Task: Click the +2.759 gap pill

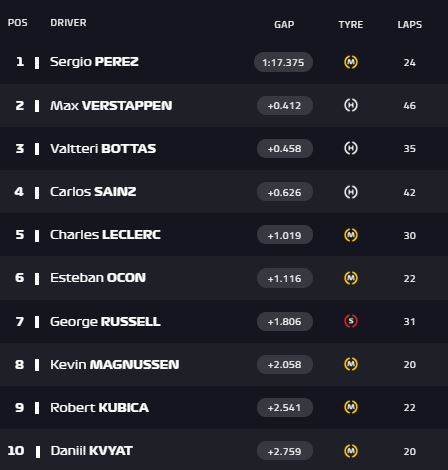Action: coord(285,451)
